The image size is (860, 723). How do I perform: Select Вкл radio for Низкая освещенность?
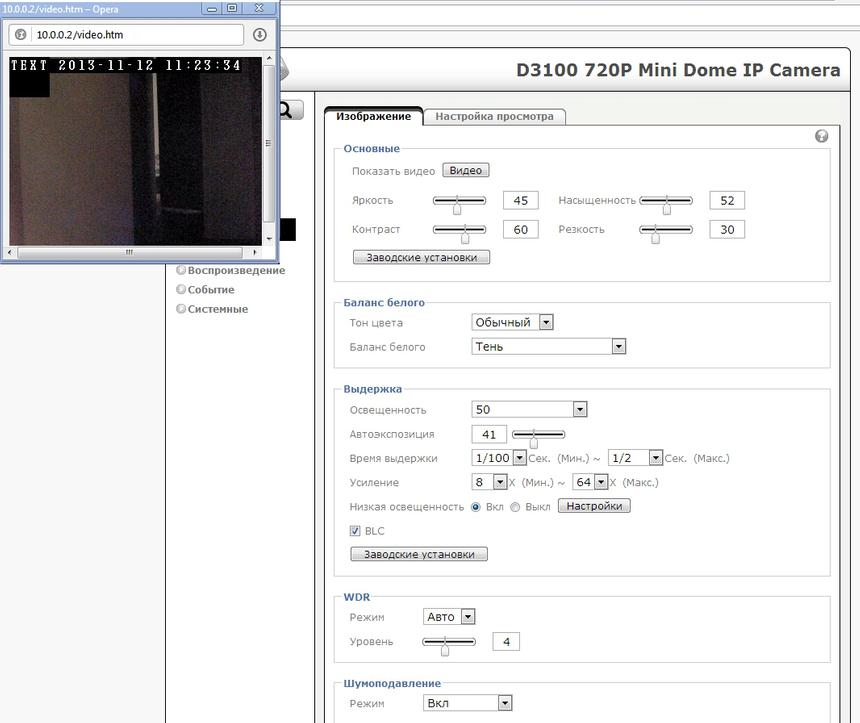click(x=476, y=507)
